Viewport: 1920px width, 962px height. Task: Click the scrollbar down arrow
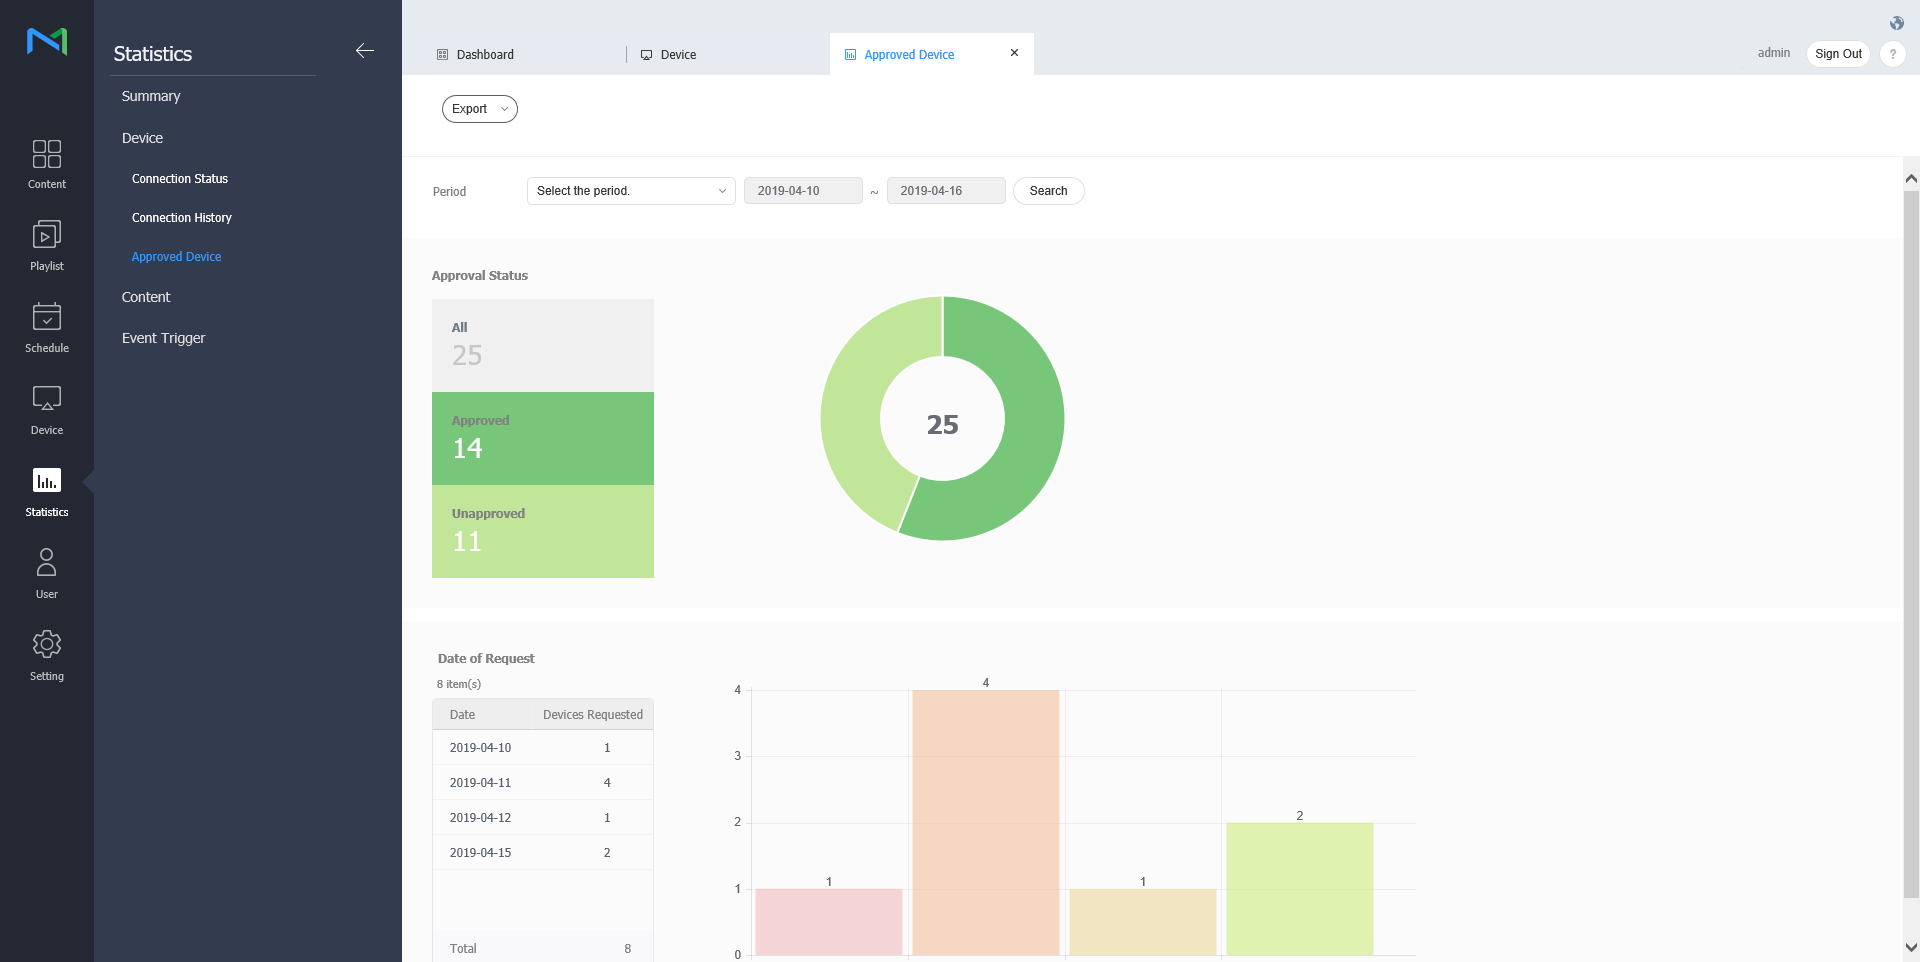point(1911,947)
